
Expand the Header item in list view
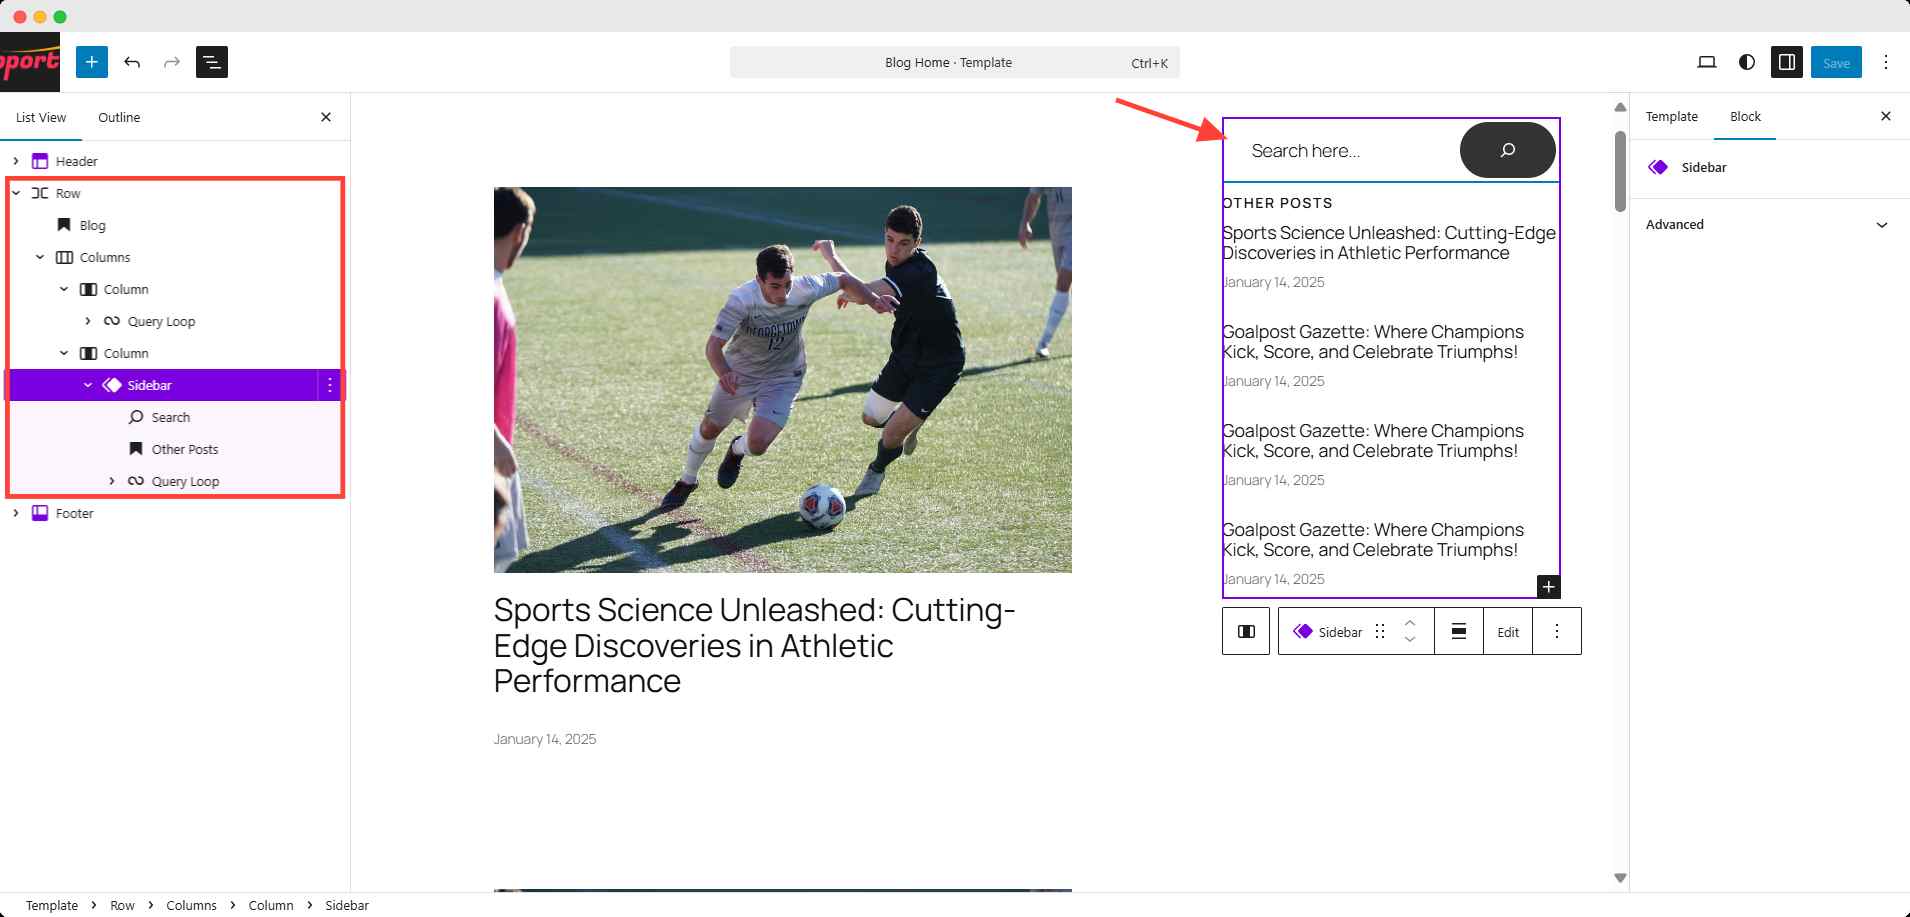16,161
